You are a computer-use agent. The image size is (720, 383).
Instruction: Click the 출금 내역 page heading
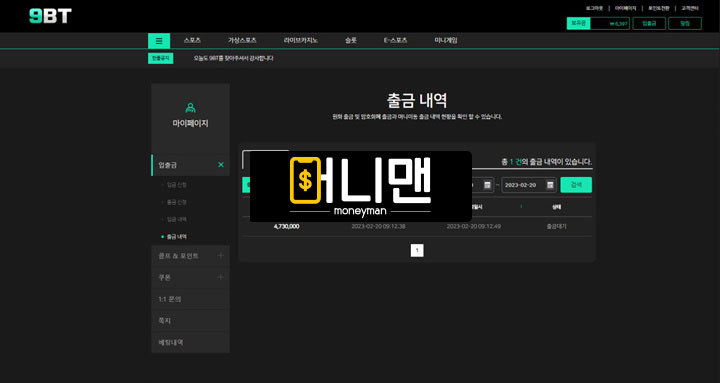[417, 100]
